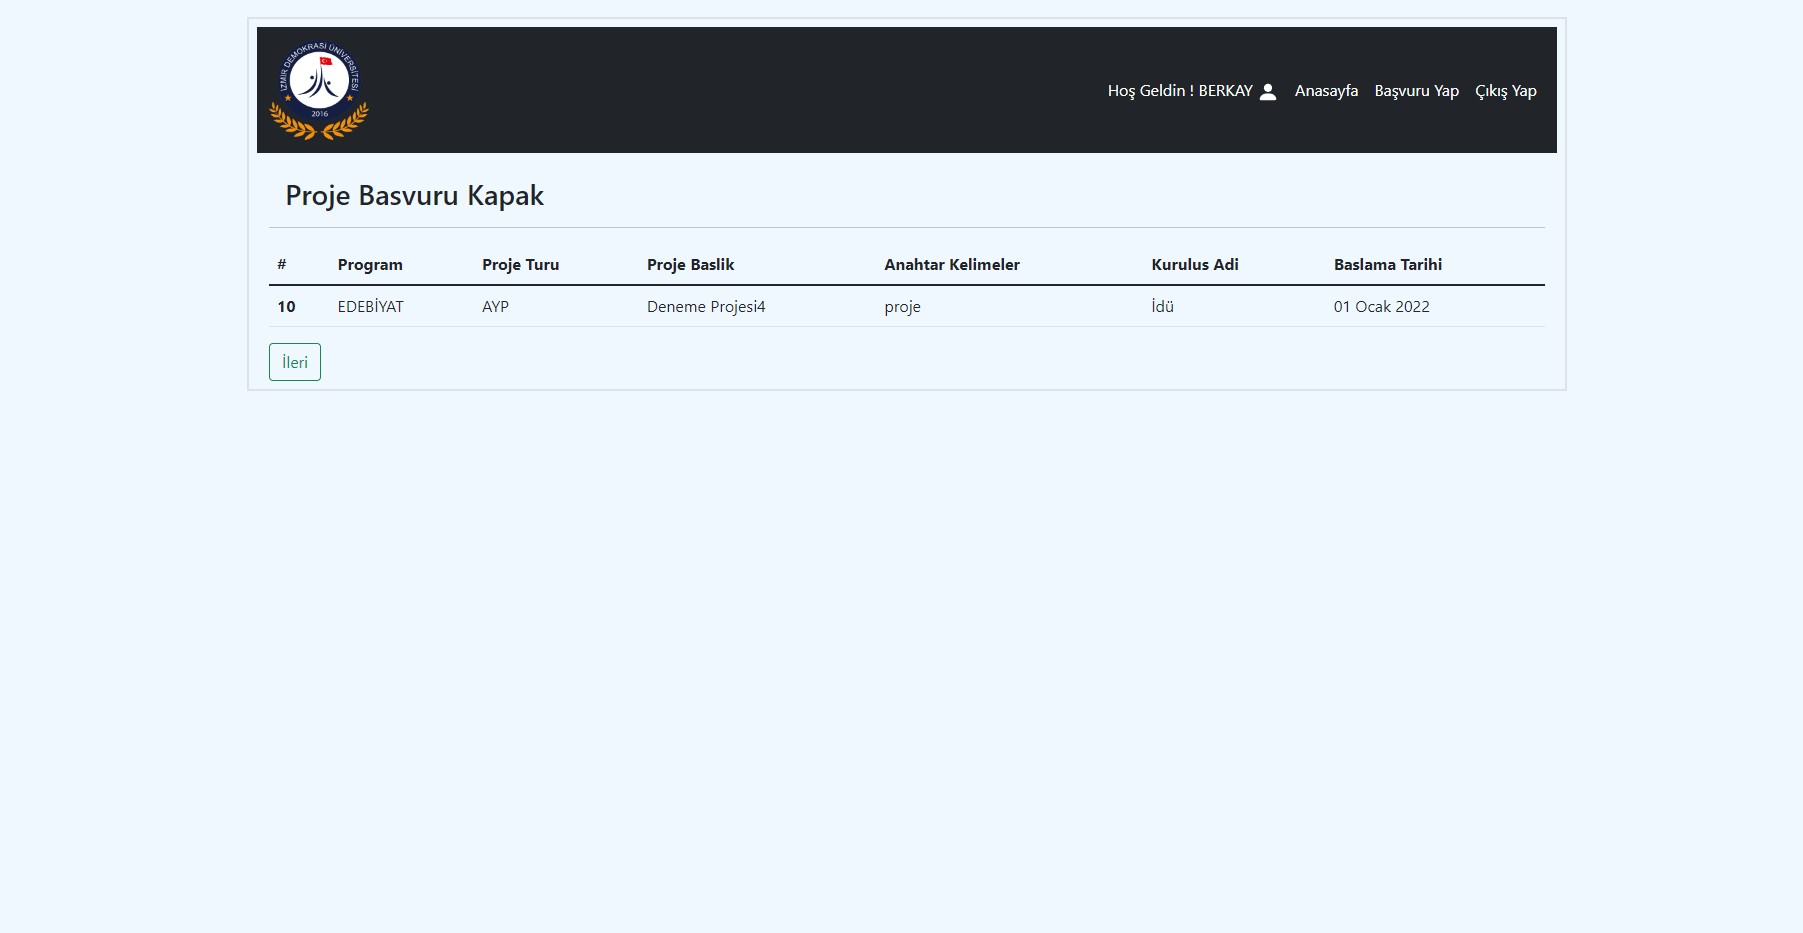Click the İdü kurulus adi cell

click(1163, 306)
